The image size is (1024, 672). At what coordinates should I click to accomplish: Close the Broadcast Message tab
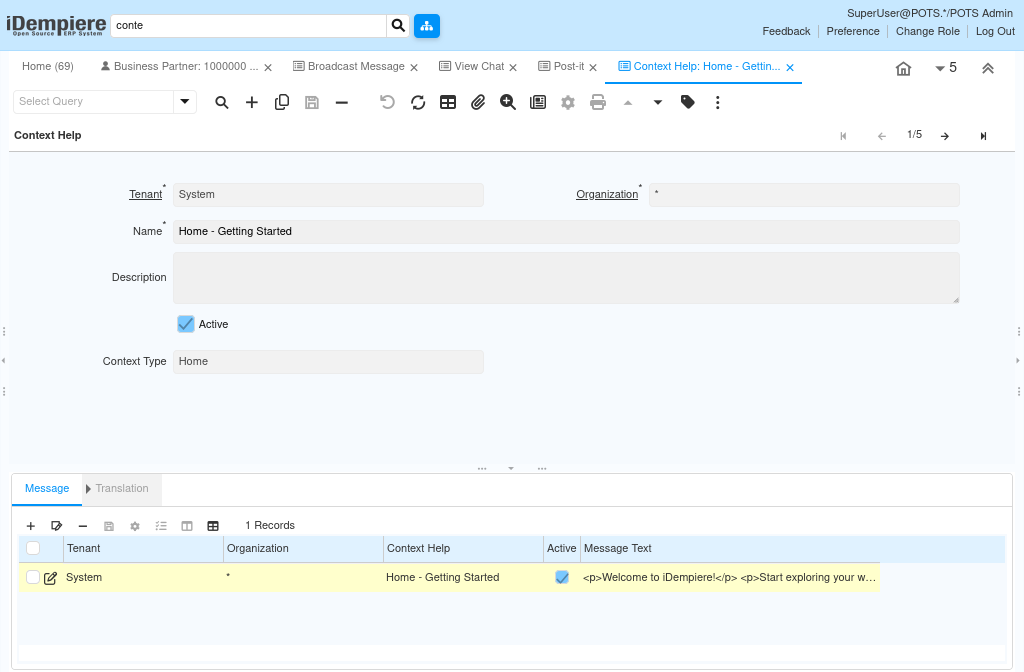(x=413, y=67)
